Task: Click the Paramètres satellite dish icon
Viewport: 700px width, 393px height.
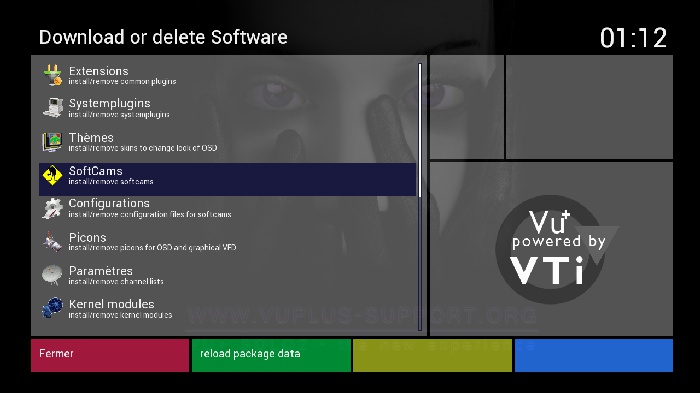Action: tap(52, 275)
